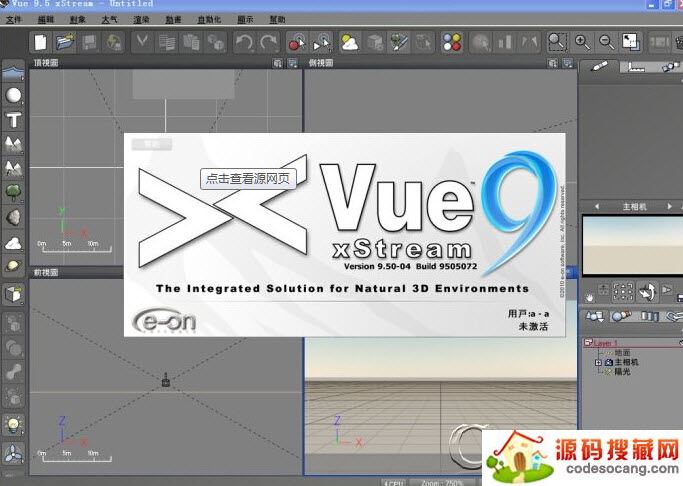Open the 文件 menu
The height and width of the screenshot is (486, 683).
pos(13,19)
